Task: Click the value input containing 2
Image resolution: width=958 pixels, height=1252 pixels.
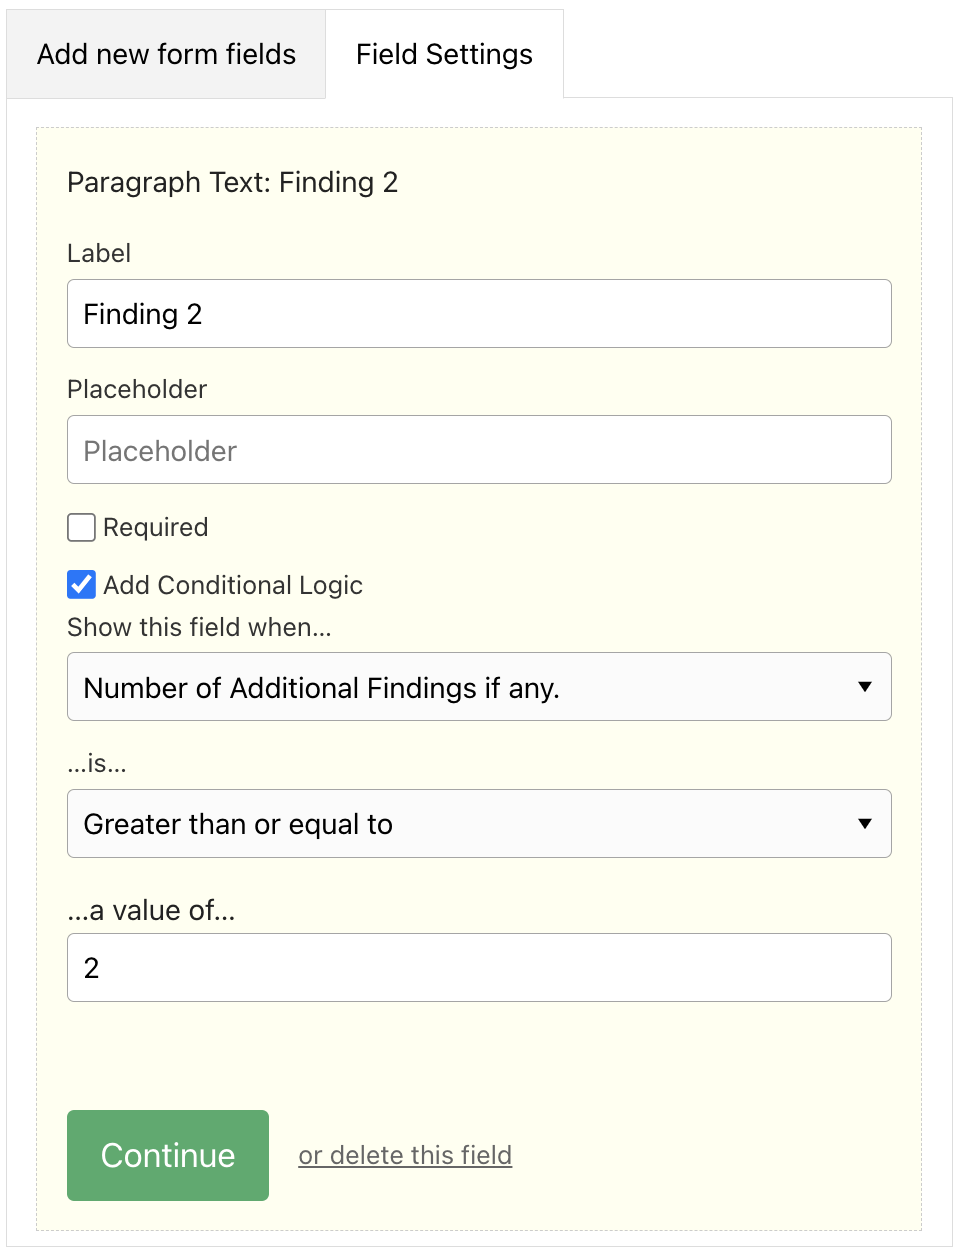Action: tap(479, 968)
